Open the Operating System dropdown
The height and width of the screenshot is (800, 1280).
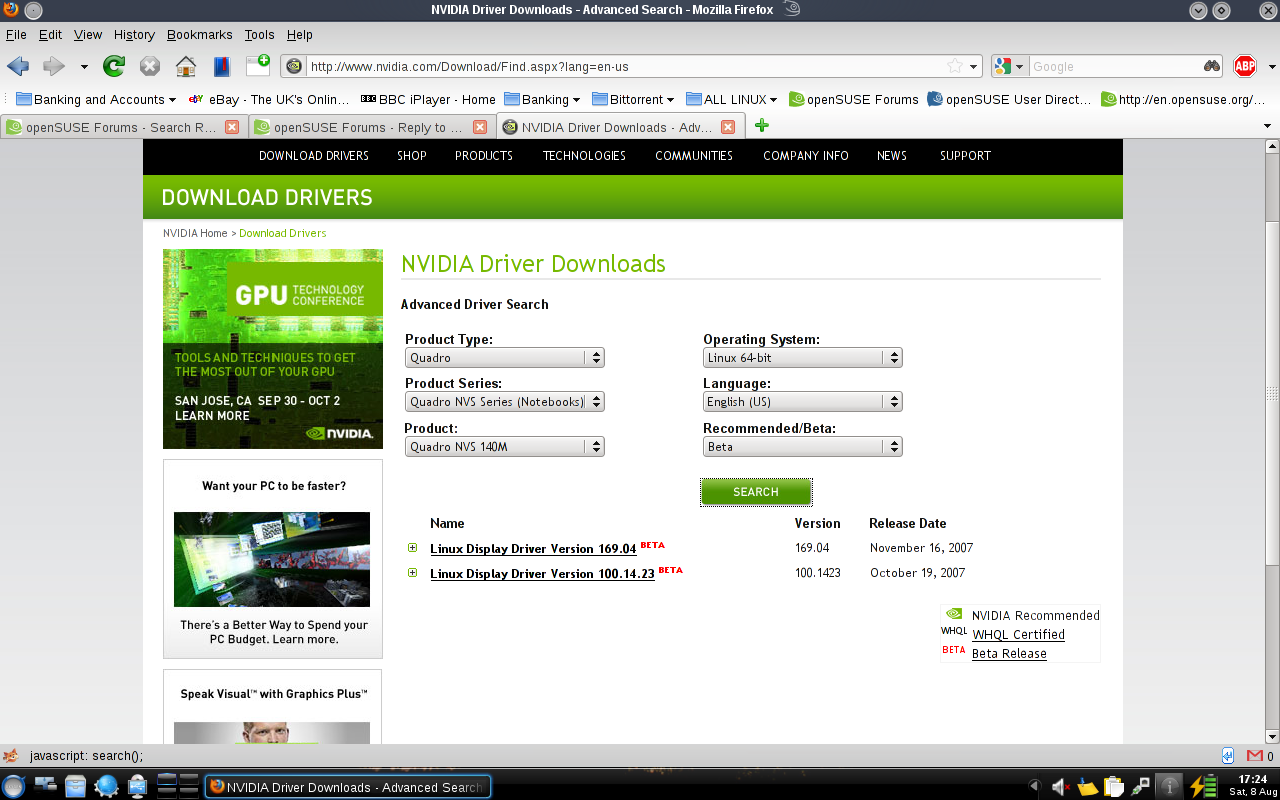click(x=802, y=357)
